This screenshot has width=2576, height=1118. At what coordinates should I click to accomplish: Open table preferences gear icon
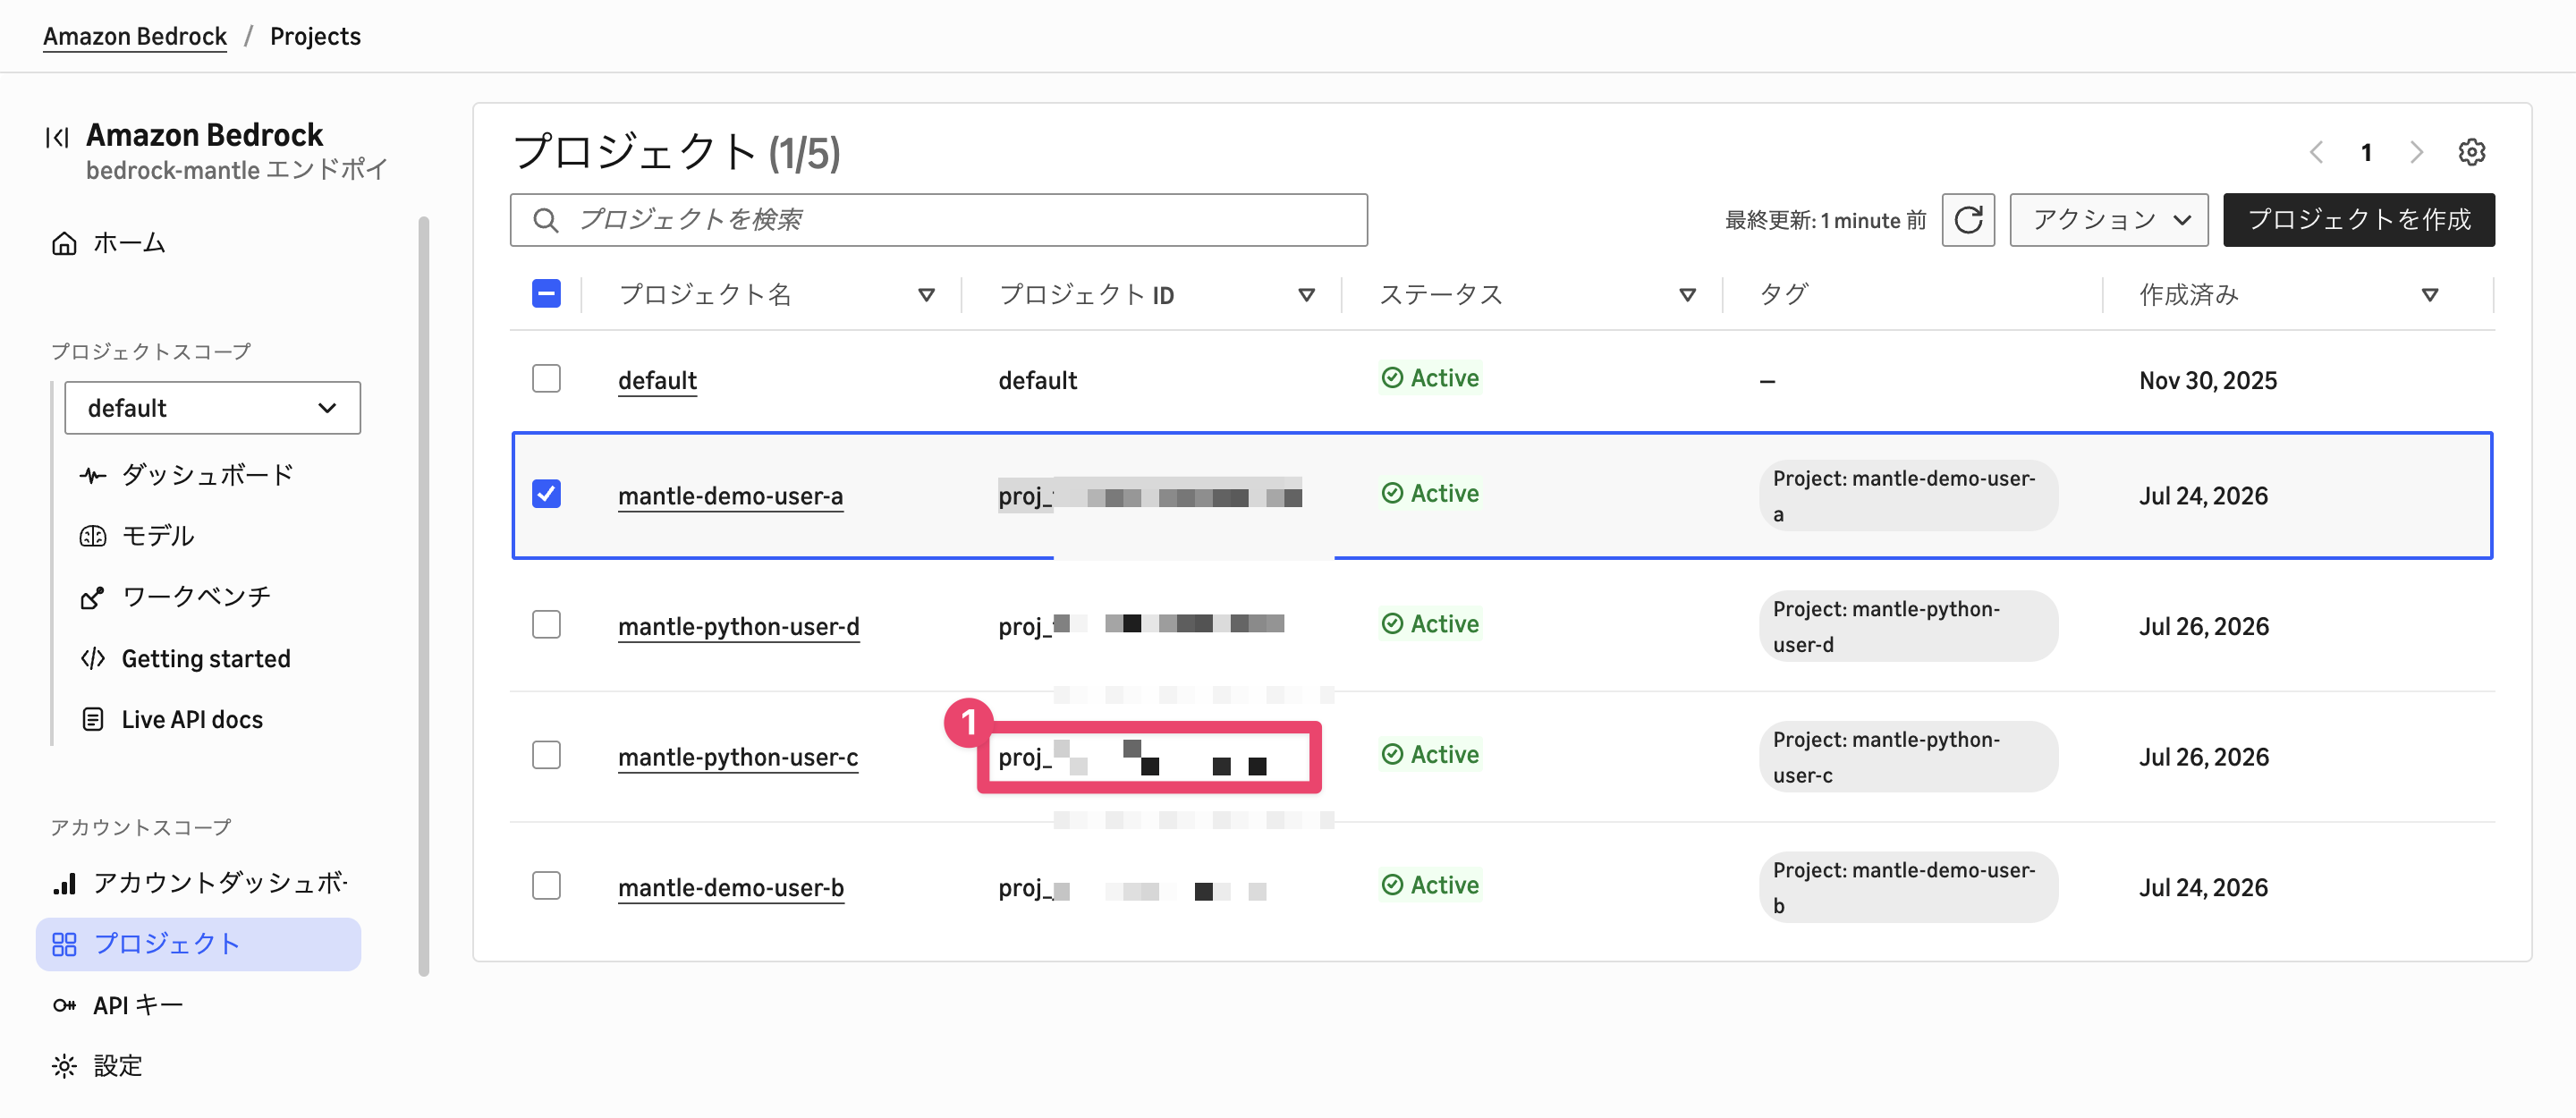click(2471, 152)
